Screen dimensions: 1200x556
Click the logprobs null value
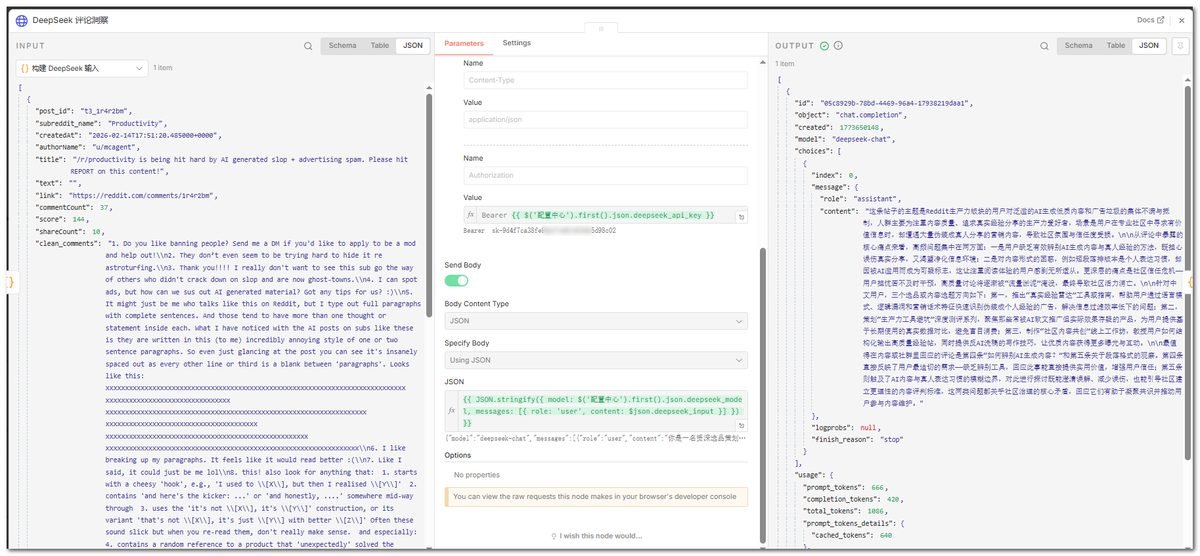[869, 427]
